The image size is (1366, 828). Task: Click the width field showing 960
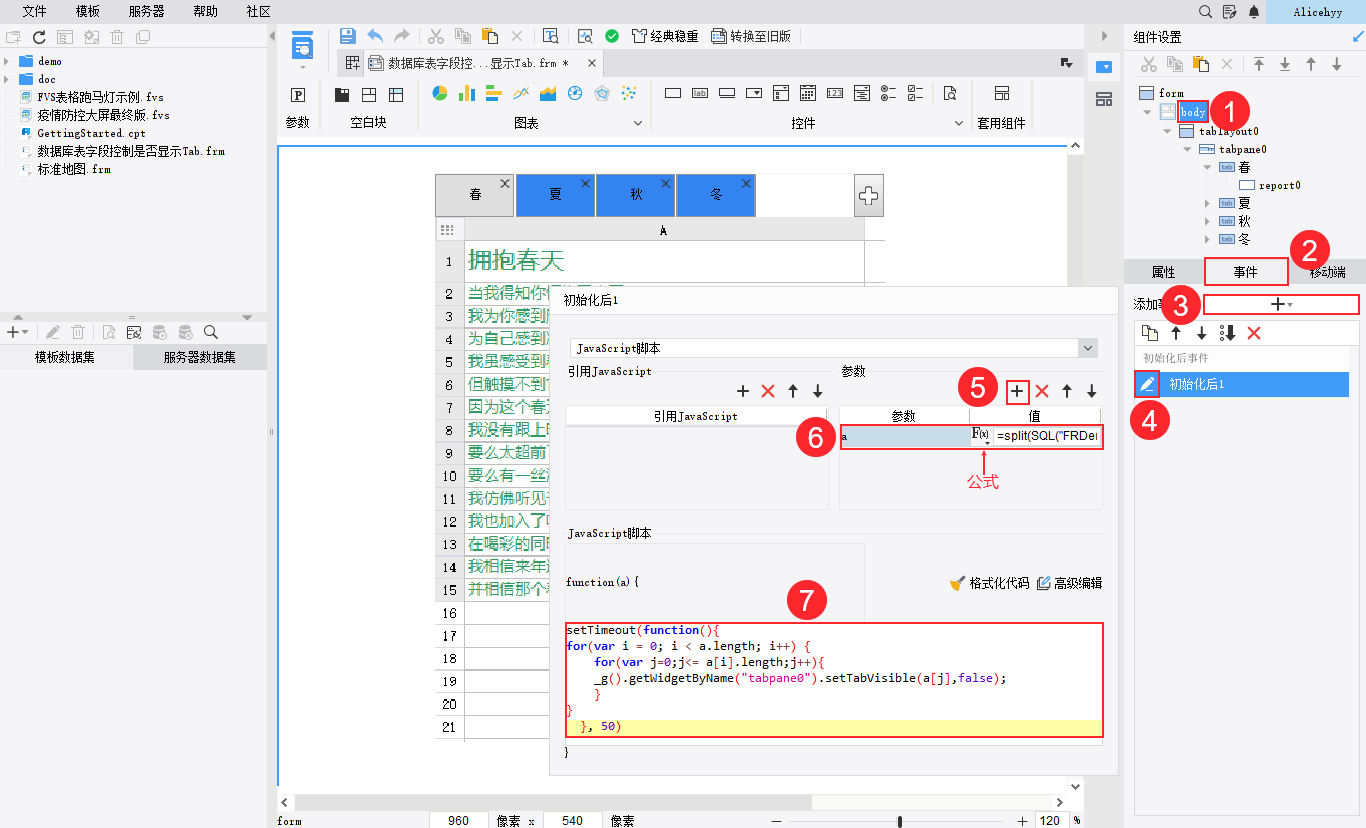[458, 821]
